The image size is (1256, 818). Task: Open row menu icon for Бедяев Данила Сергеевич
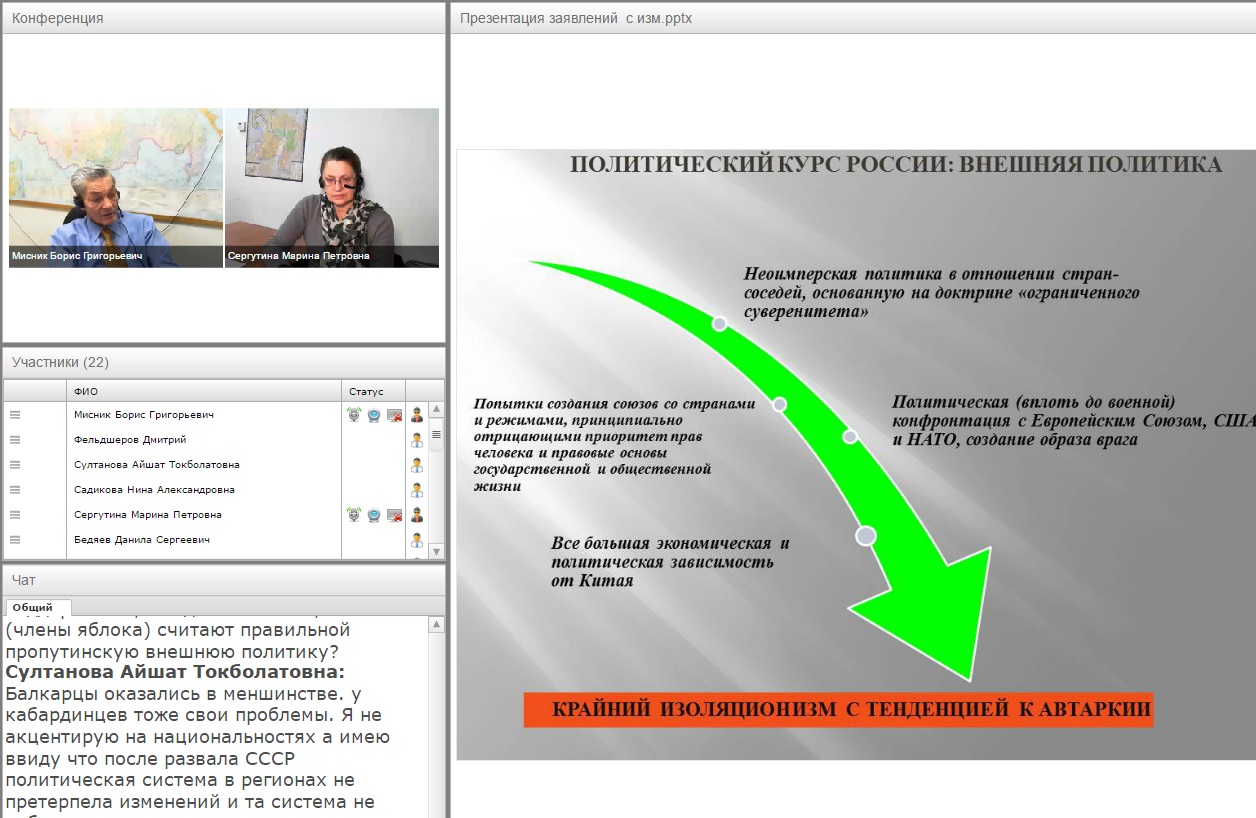tap(15, 540)
